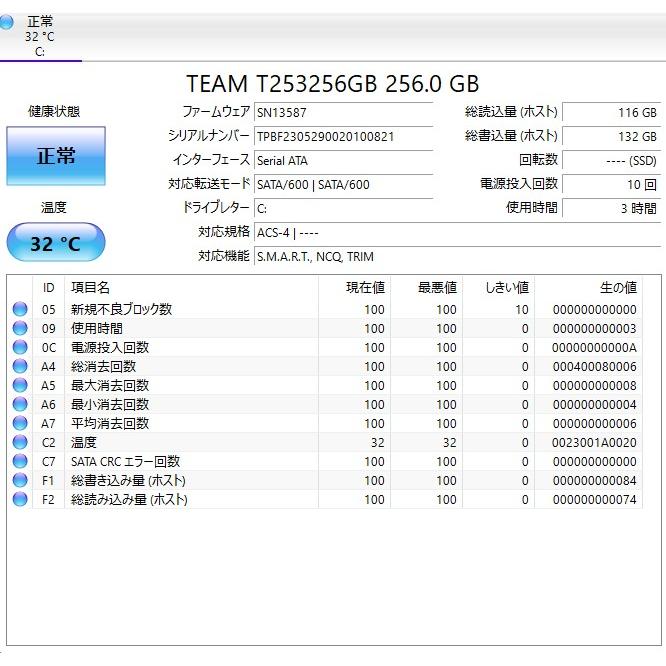
Task: Click total host reads value 116 GB
Action: click(x=612, y=113)
